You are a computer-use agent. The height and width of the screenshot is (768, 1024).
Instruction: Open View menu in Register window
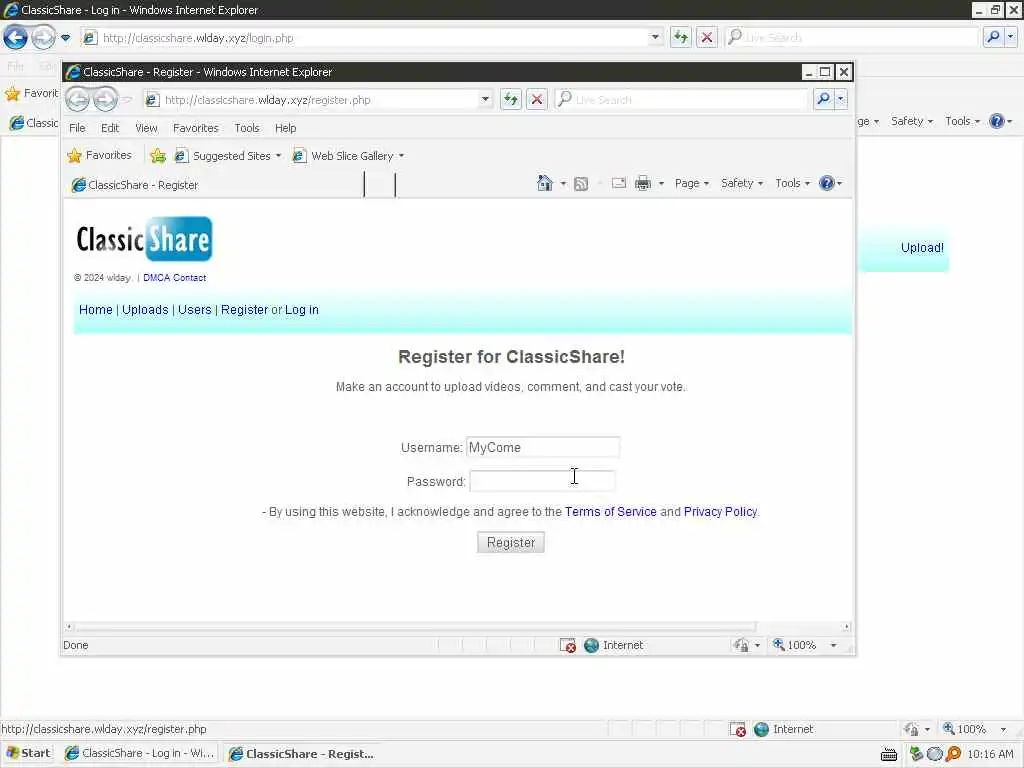point(146,128)
